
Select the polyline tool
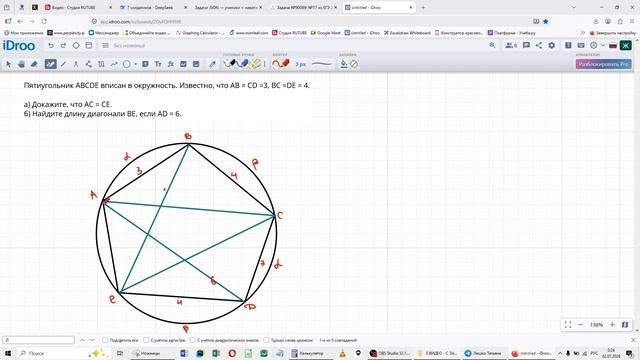pyautogui.click(x=89, y=64)
